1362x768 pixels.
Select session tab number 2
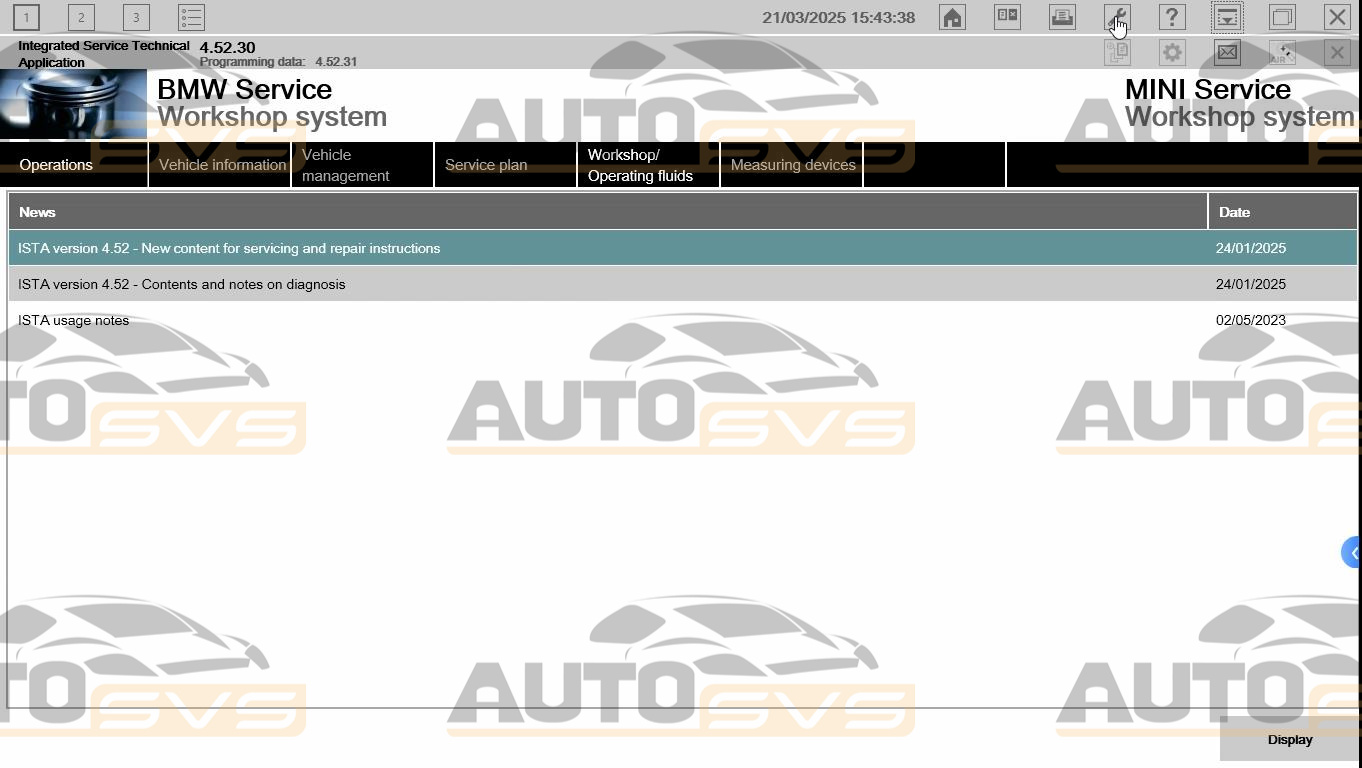81,17
